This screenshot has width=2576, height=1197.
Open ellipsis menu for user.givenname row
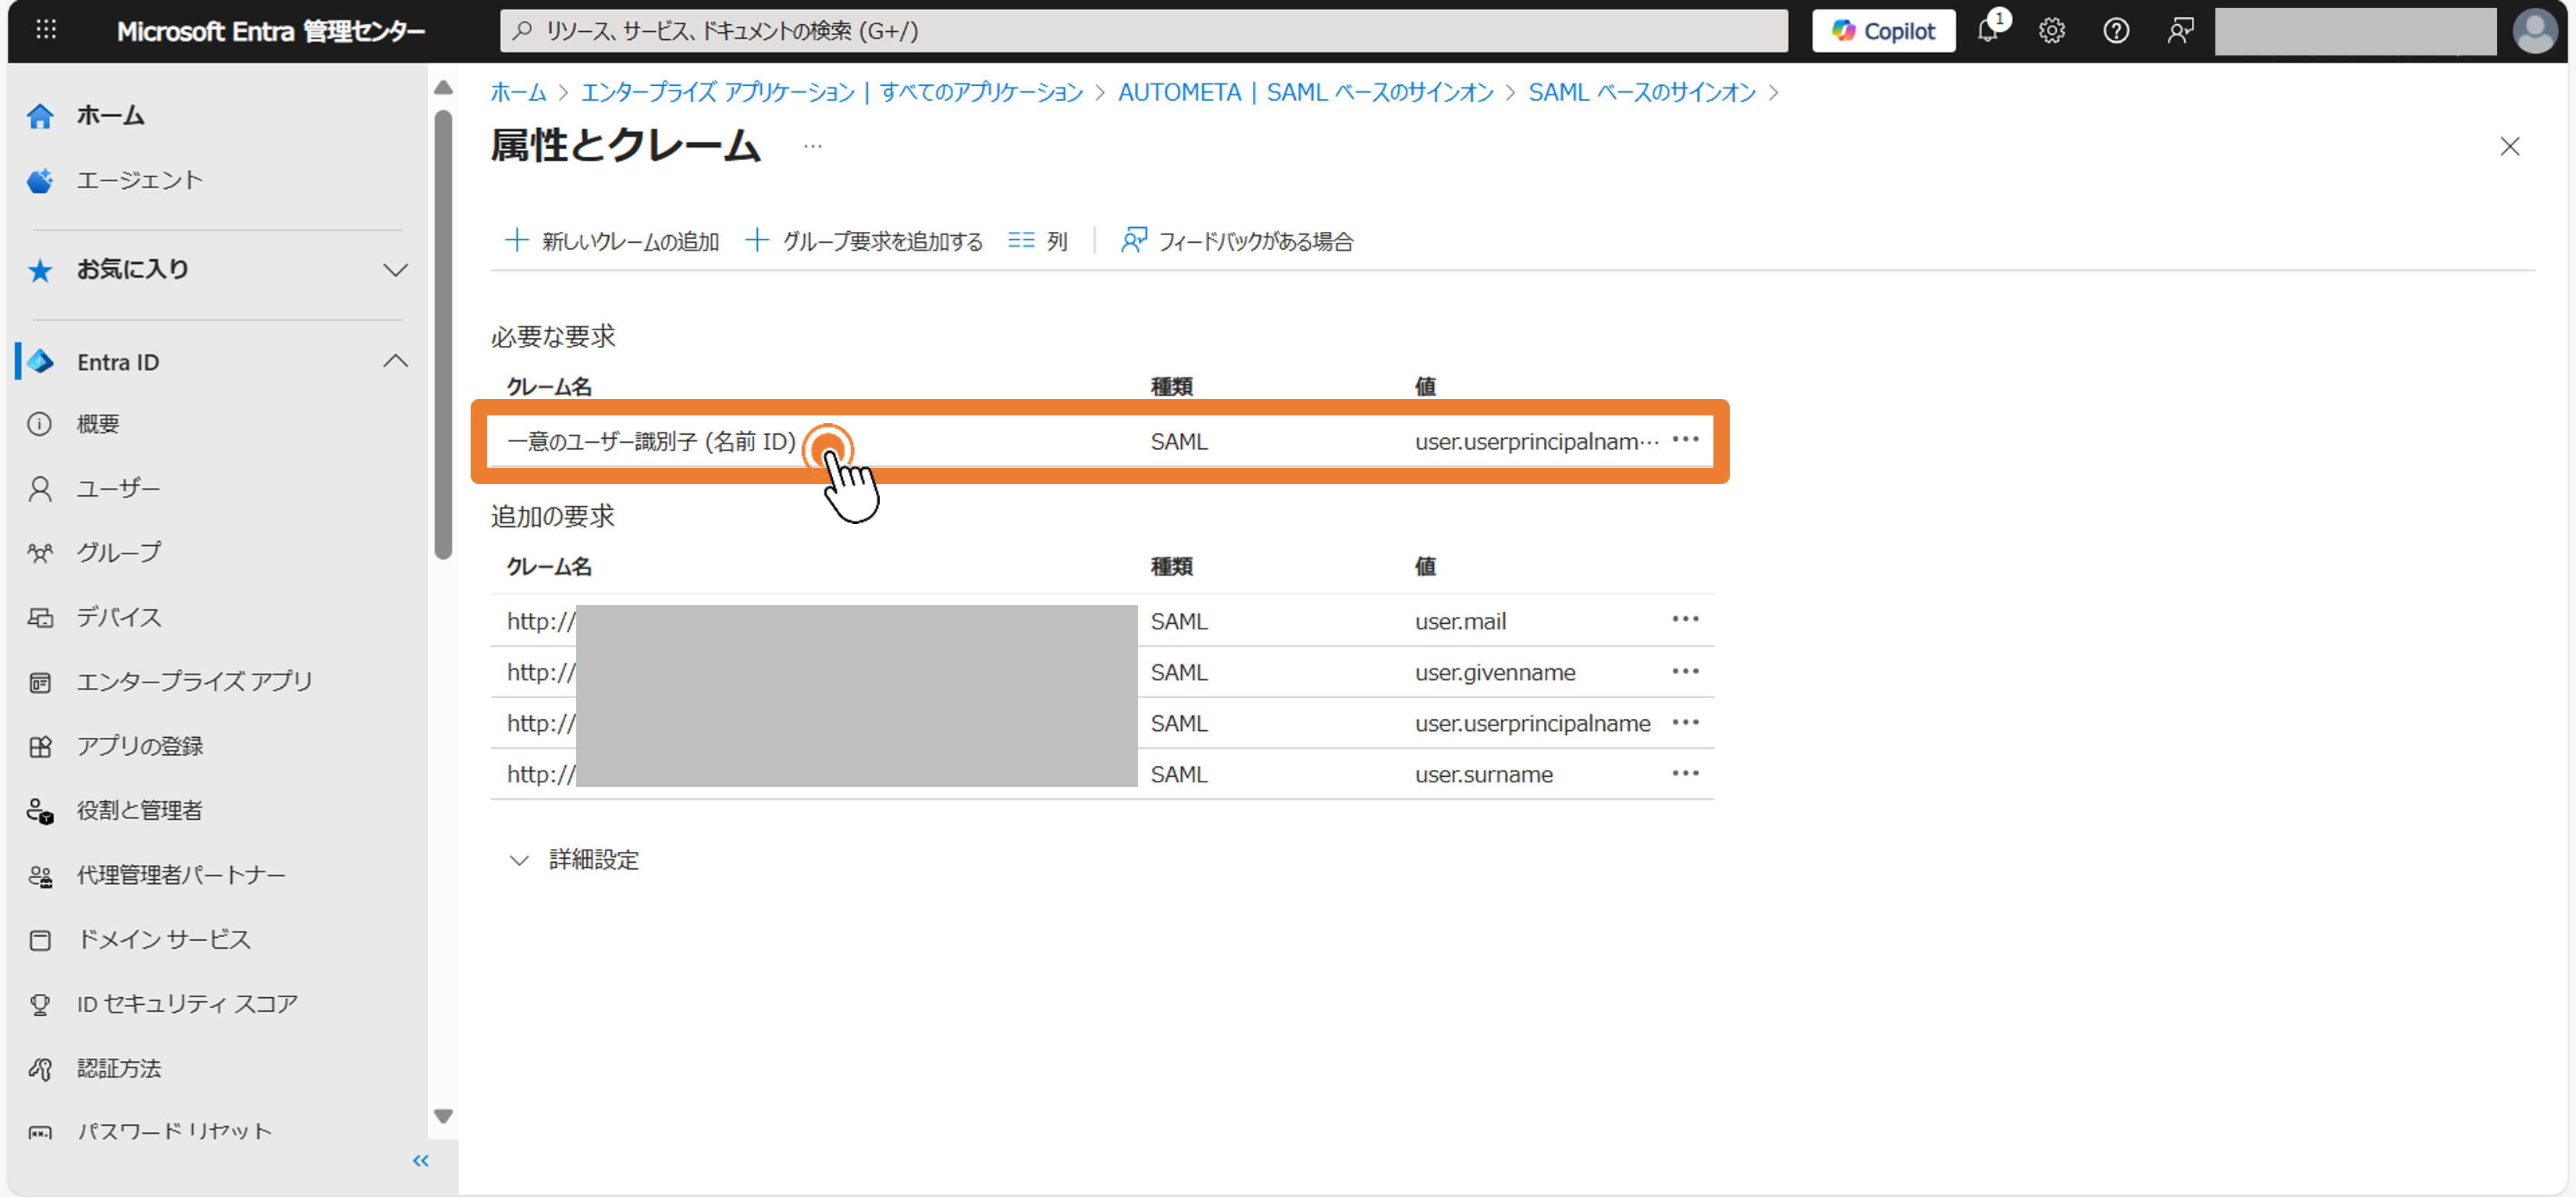tap(1685, 671)
